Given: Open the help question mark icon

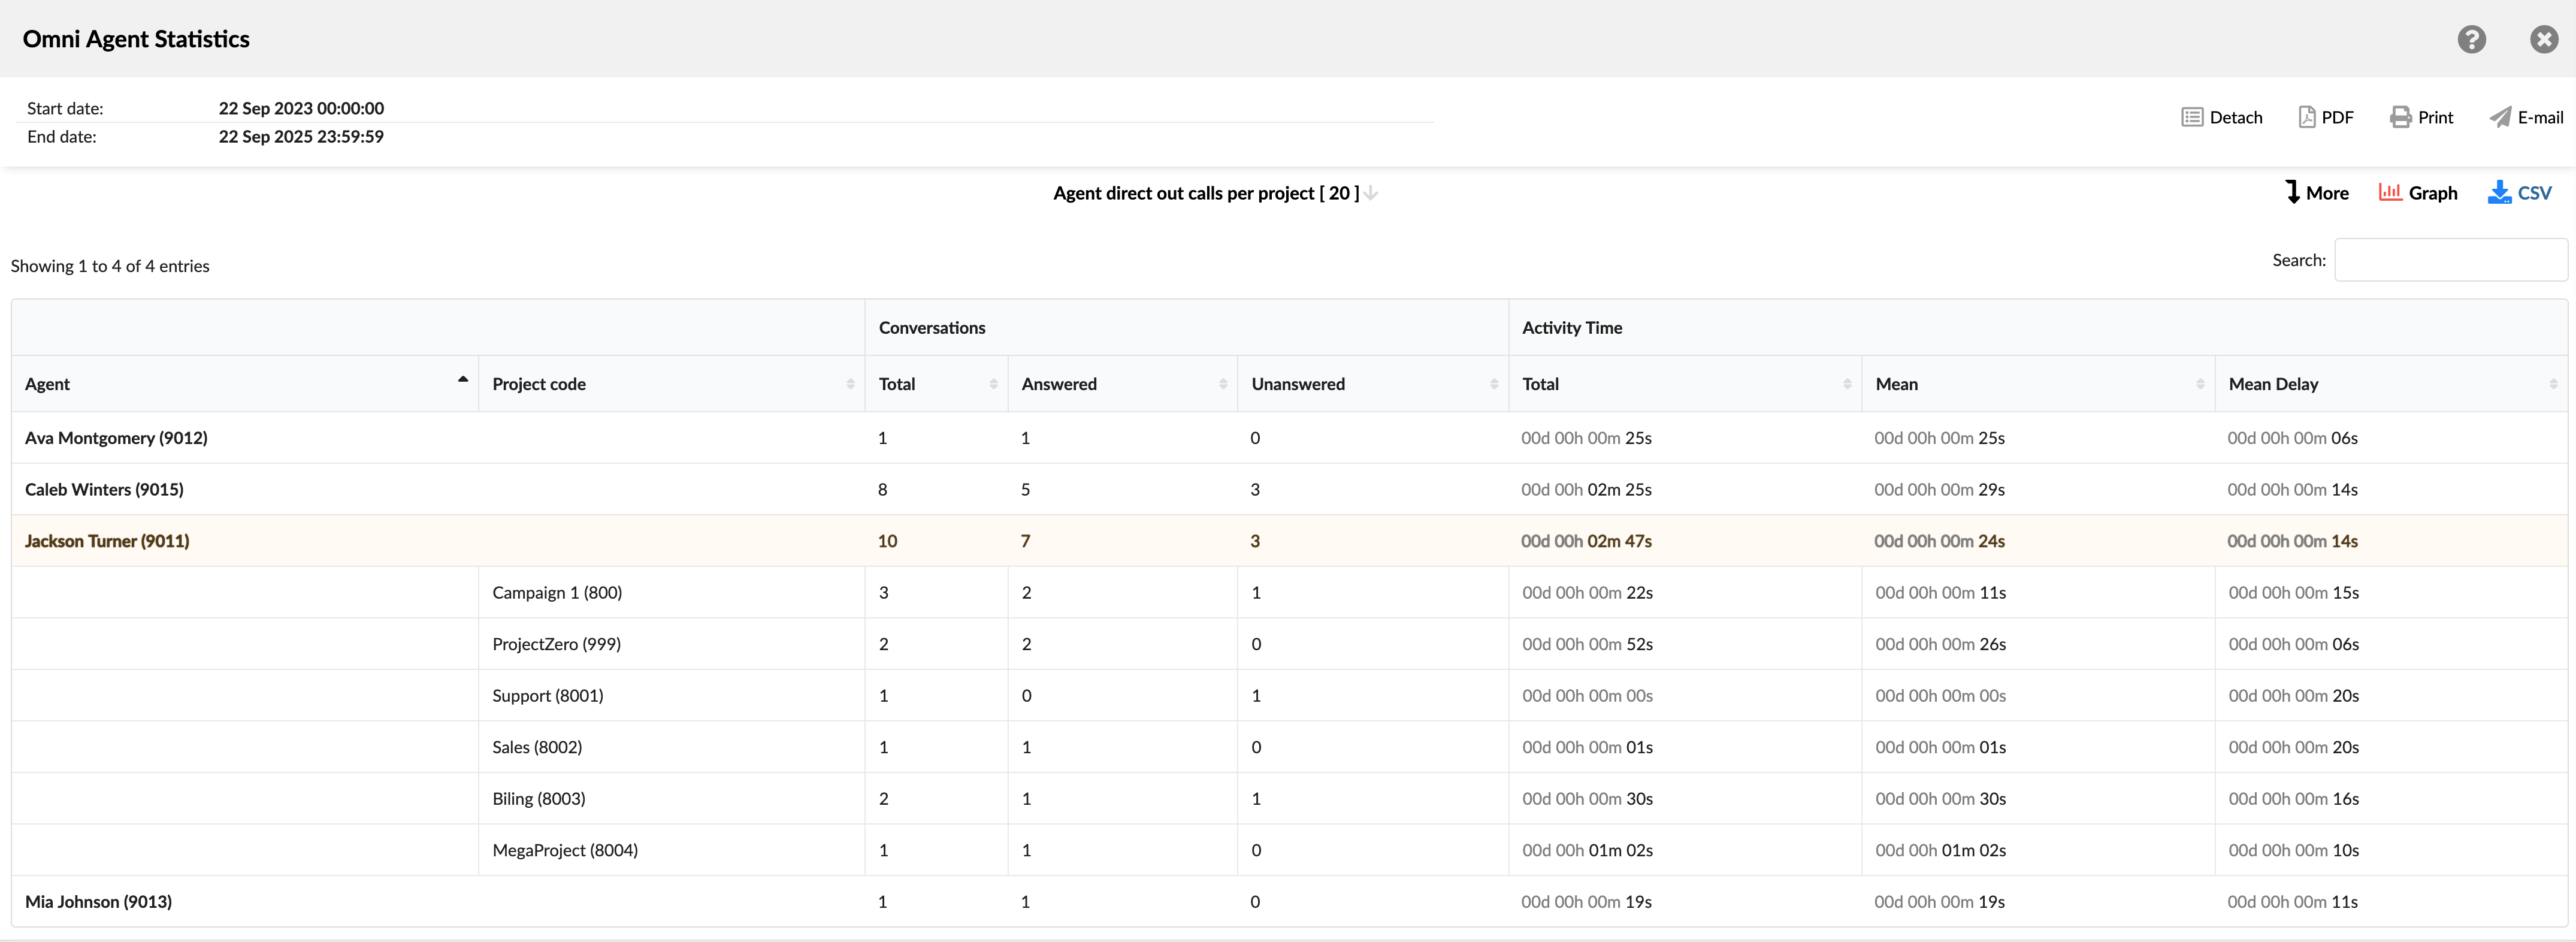Looking at the screenshot, I should 2472,39.
